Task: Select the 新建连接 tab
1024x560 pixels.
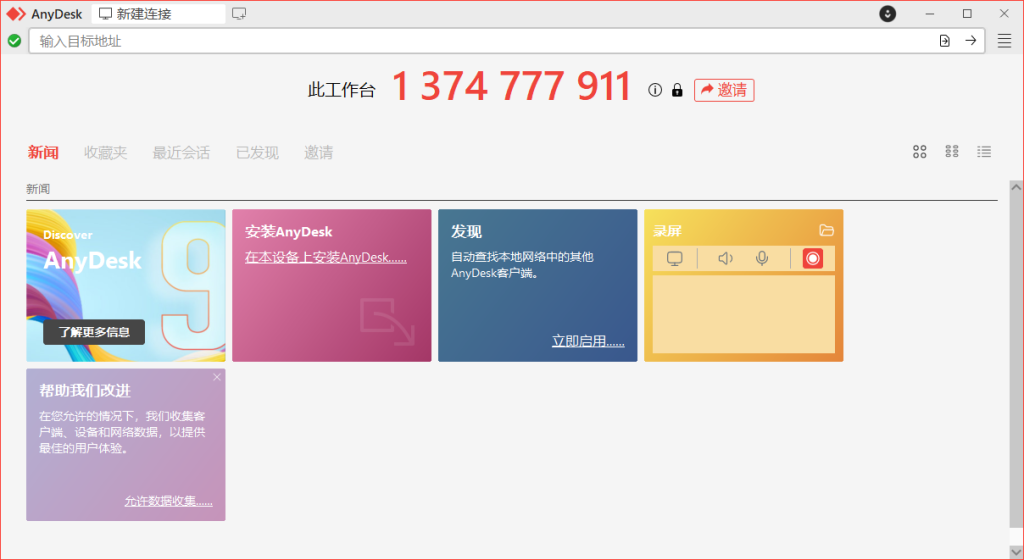Action: pos(159,14)
